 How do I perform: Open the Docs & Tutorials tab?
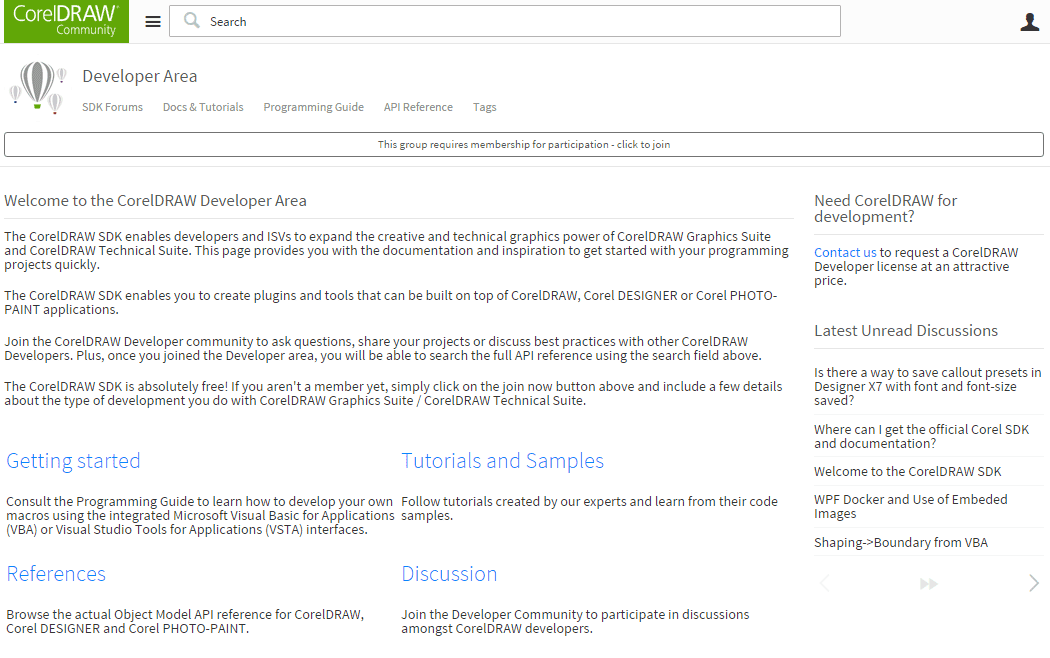203,107
